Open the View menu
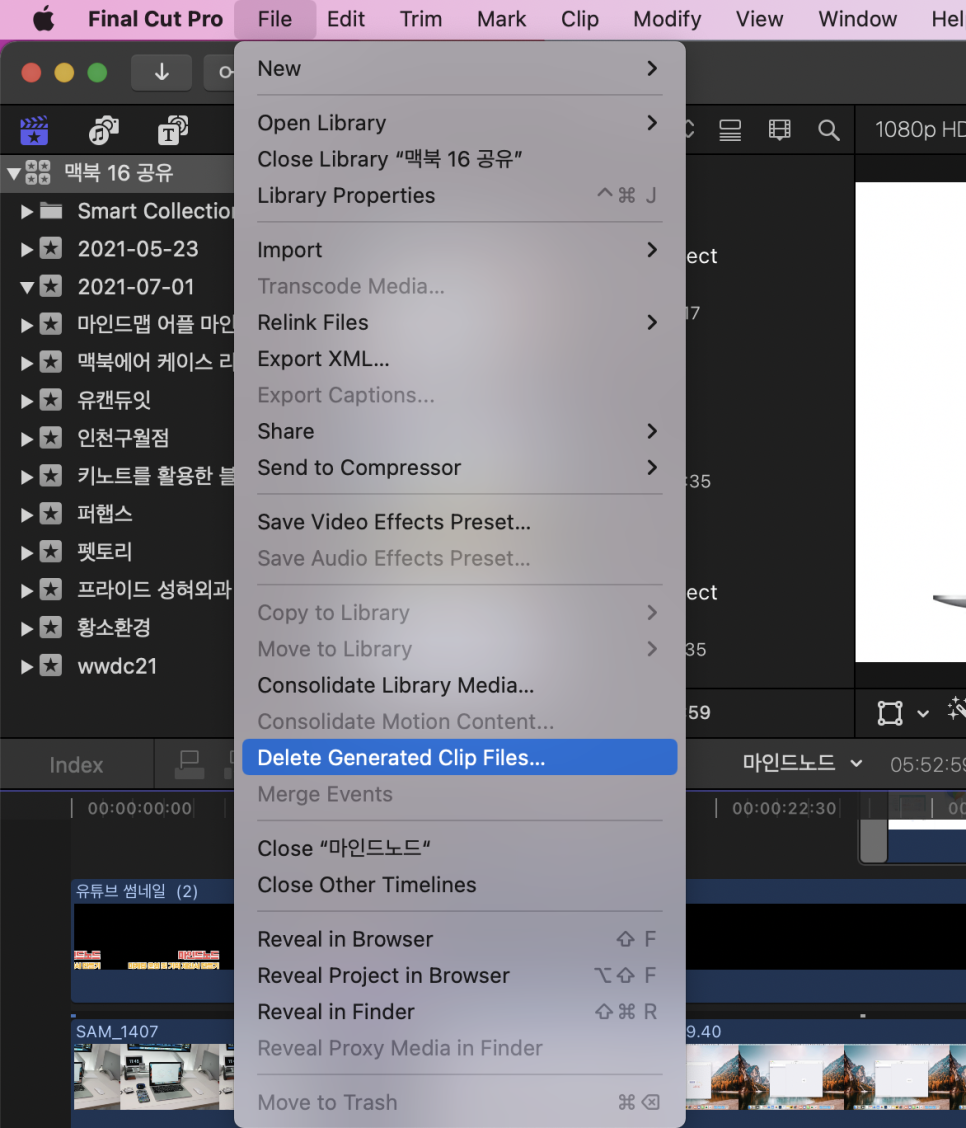 [759, 19]
